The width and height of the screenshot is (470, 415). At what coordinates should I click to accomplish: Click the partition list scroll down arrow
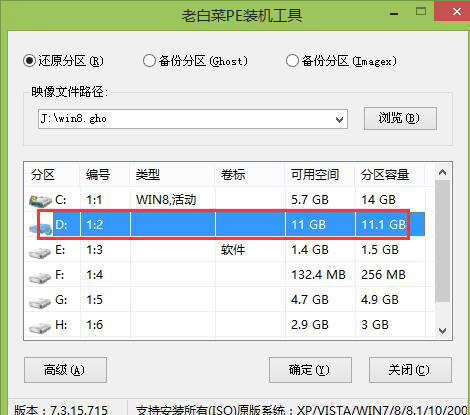pos(443,331)
